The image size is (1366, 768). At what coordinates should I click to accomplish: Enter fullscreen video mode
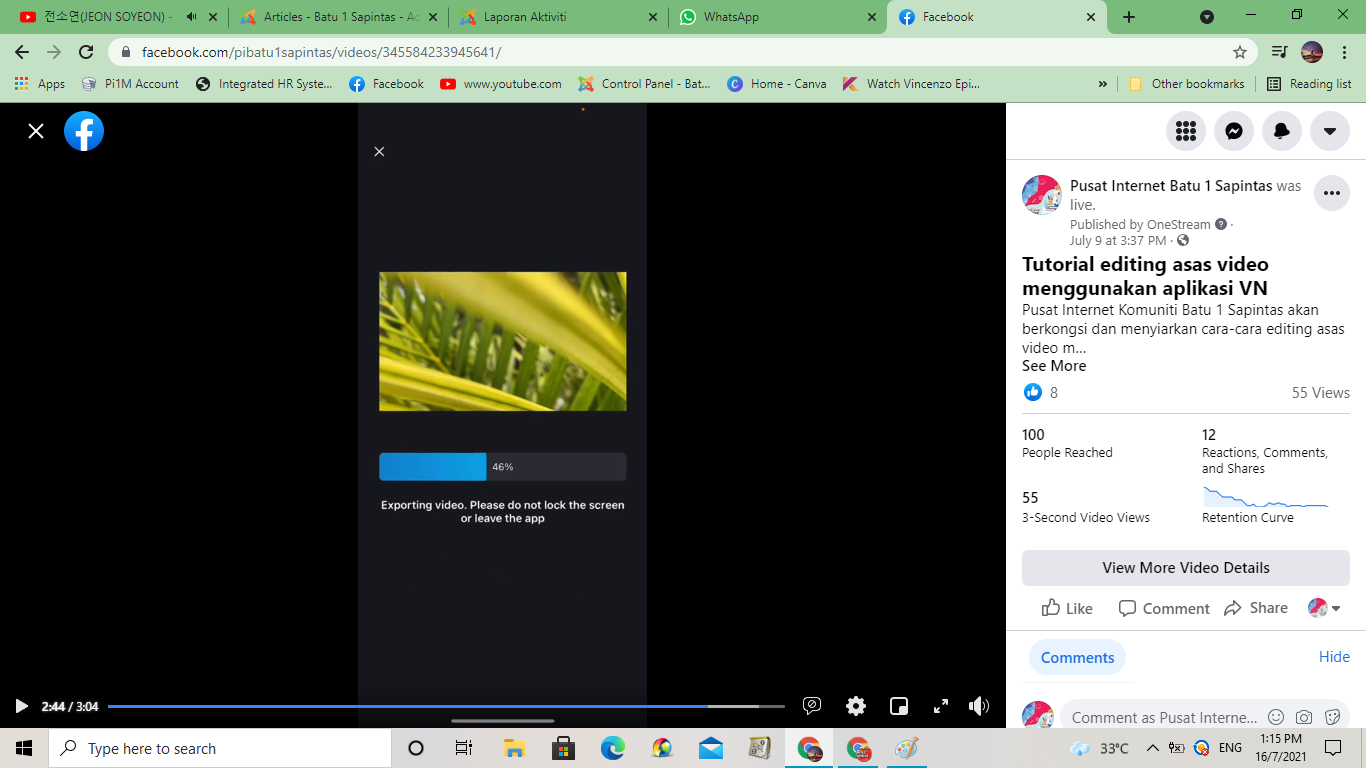point(941,706)
